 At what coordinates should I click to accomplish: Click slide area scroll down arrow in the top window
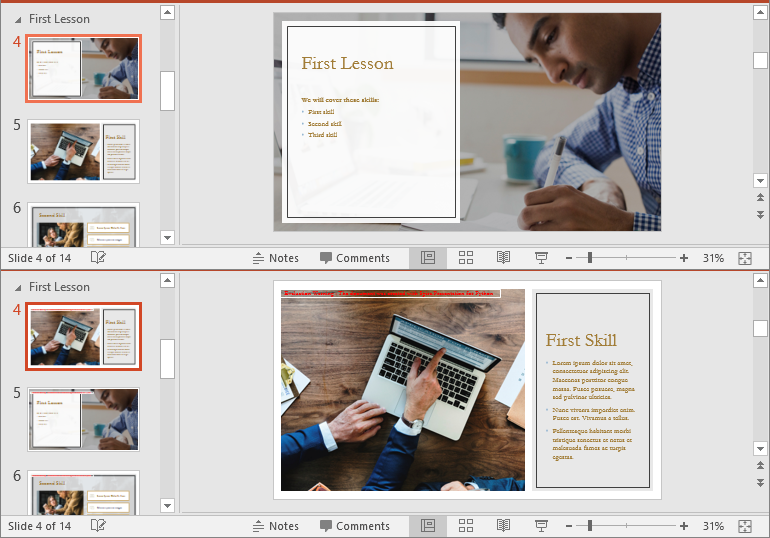(760, 181)
